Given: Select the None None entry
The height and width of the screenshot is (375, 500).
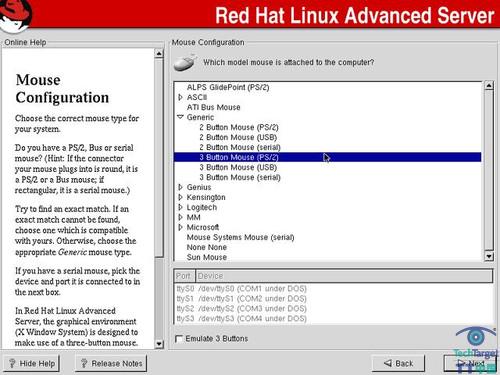Looking at the screenshot, I should 207,247.
